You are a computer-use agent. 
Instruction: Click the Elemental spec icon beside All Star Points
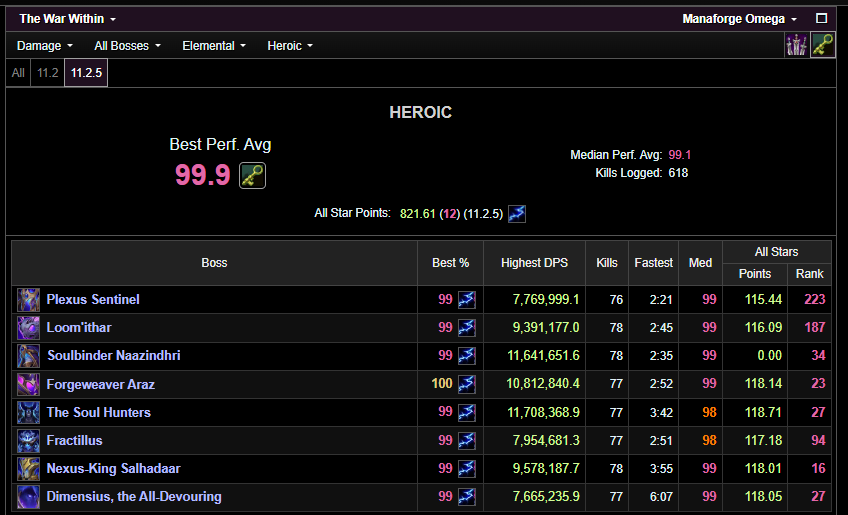[x=516, y=214]
